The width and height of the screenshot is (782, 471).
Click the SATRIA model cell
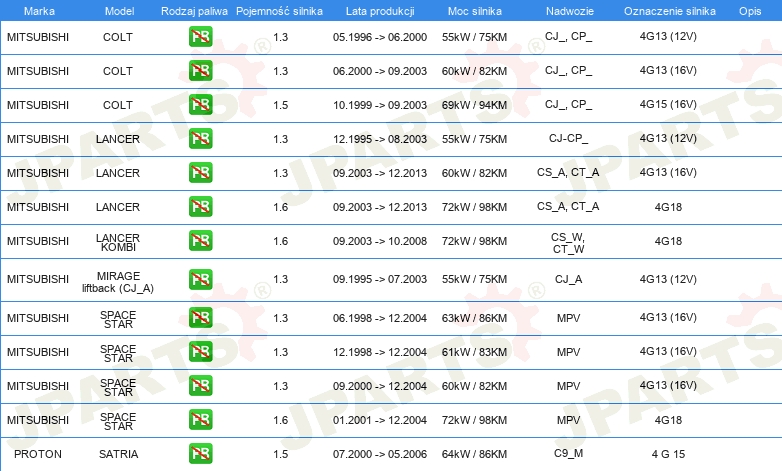(x=118, y=454)
